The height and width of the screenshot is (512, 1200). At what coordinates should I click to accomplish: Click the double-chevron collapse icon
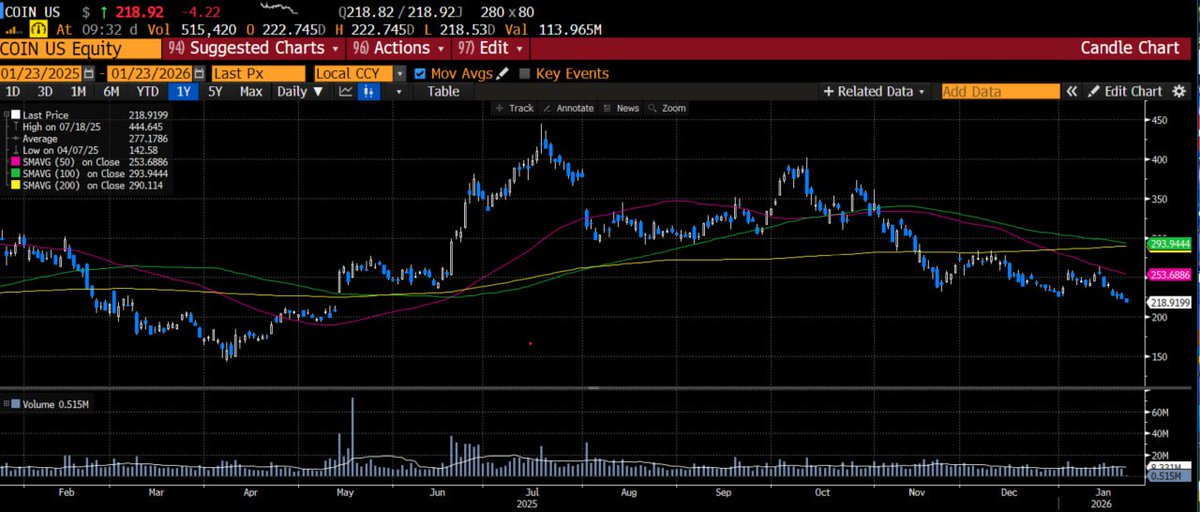pos(1070,91)
